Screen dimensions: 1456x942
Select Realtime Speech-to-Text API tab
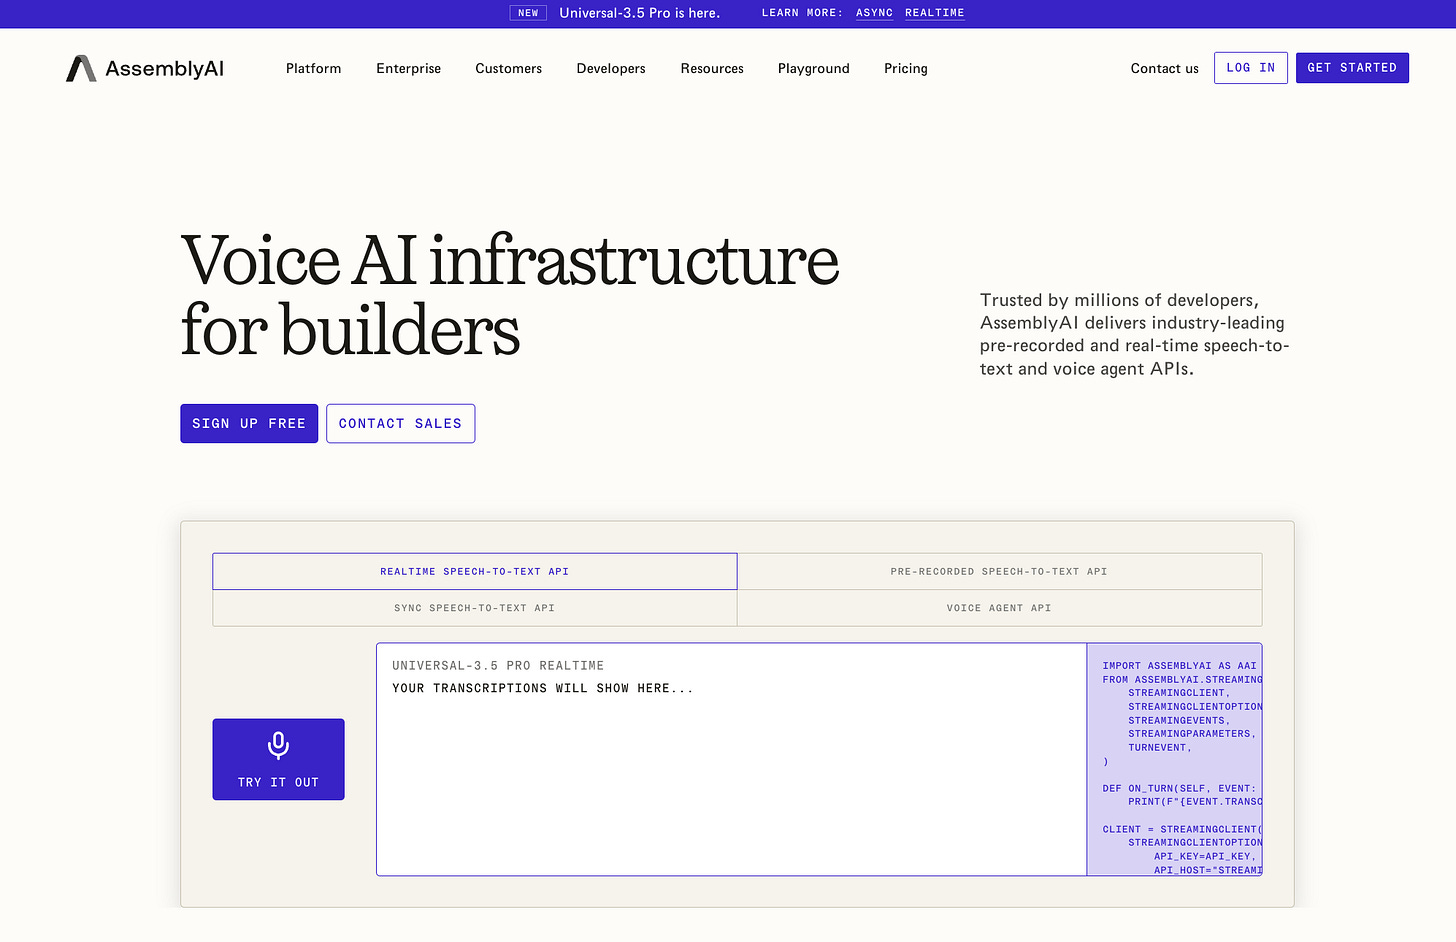point(475,571)
